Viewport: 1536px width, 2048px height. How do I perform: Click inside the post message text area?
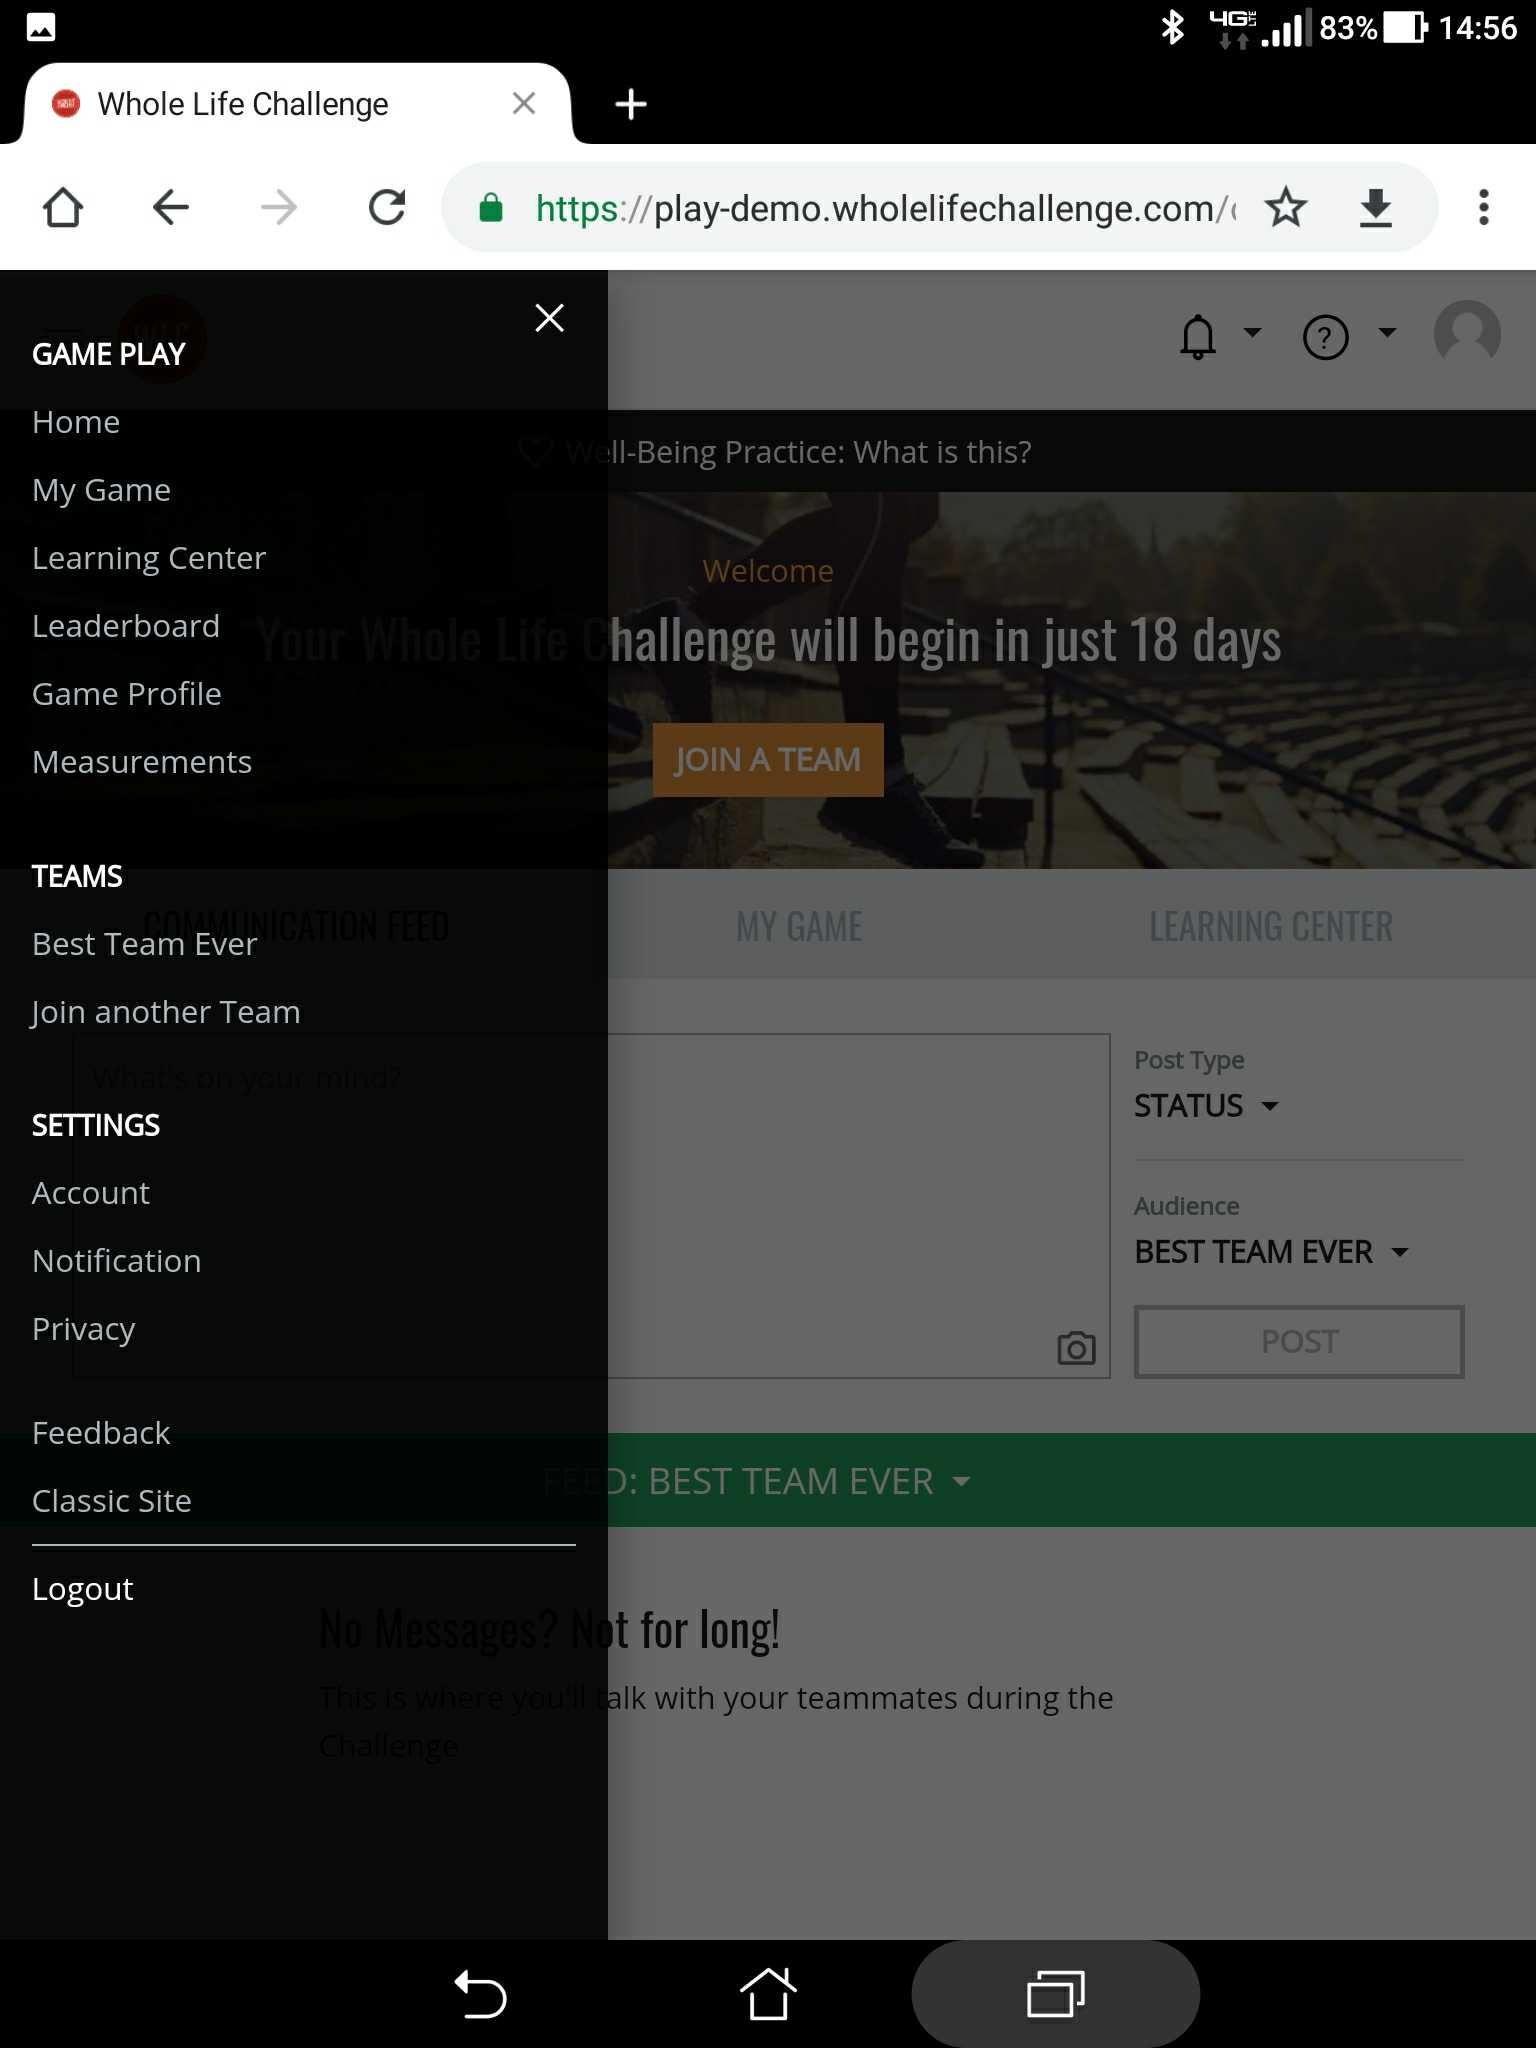coord(591,1206)
